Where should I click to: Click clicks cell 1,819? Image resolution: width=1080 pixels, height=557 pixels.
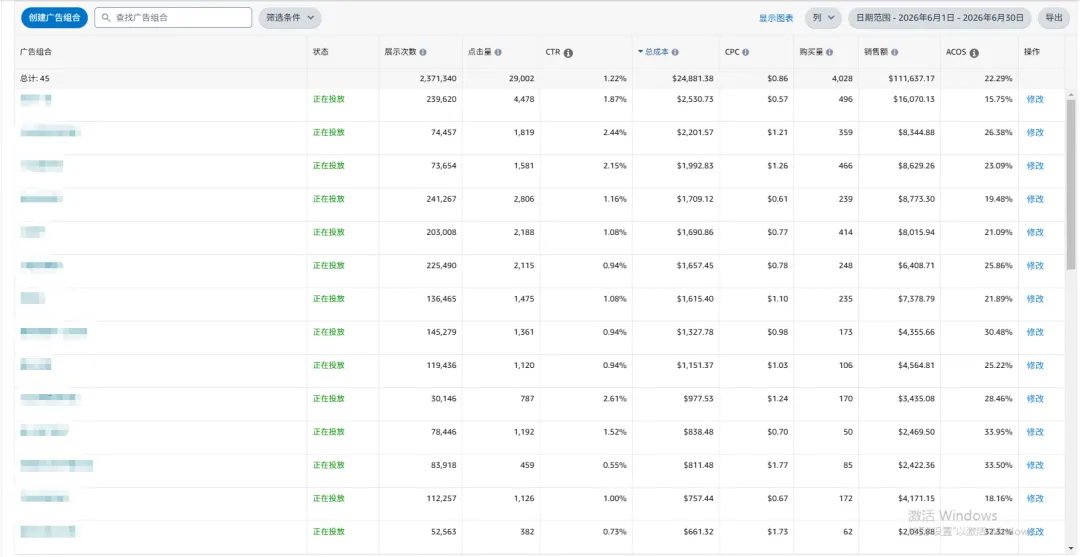(523, 132)
